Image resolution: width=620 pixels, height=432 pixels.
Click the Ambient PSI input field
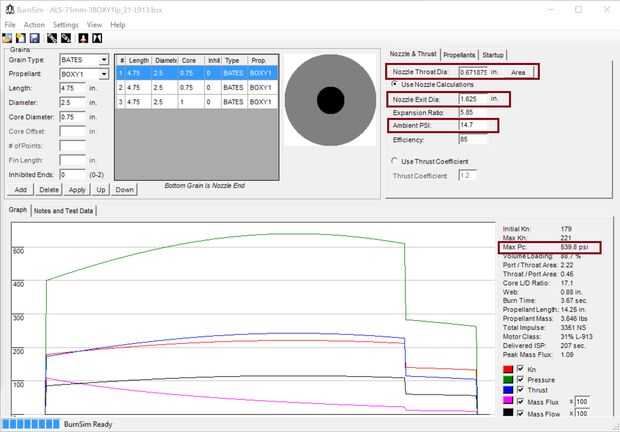coord(474,125)
